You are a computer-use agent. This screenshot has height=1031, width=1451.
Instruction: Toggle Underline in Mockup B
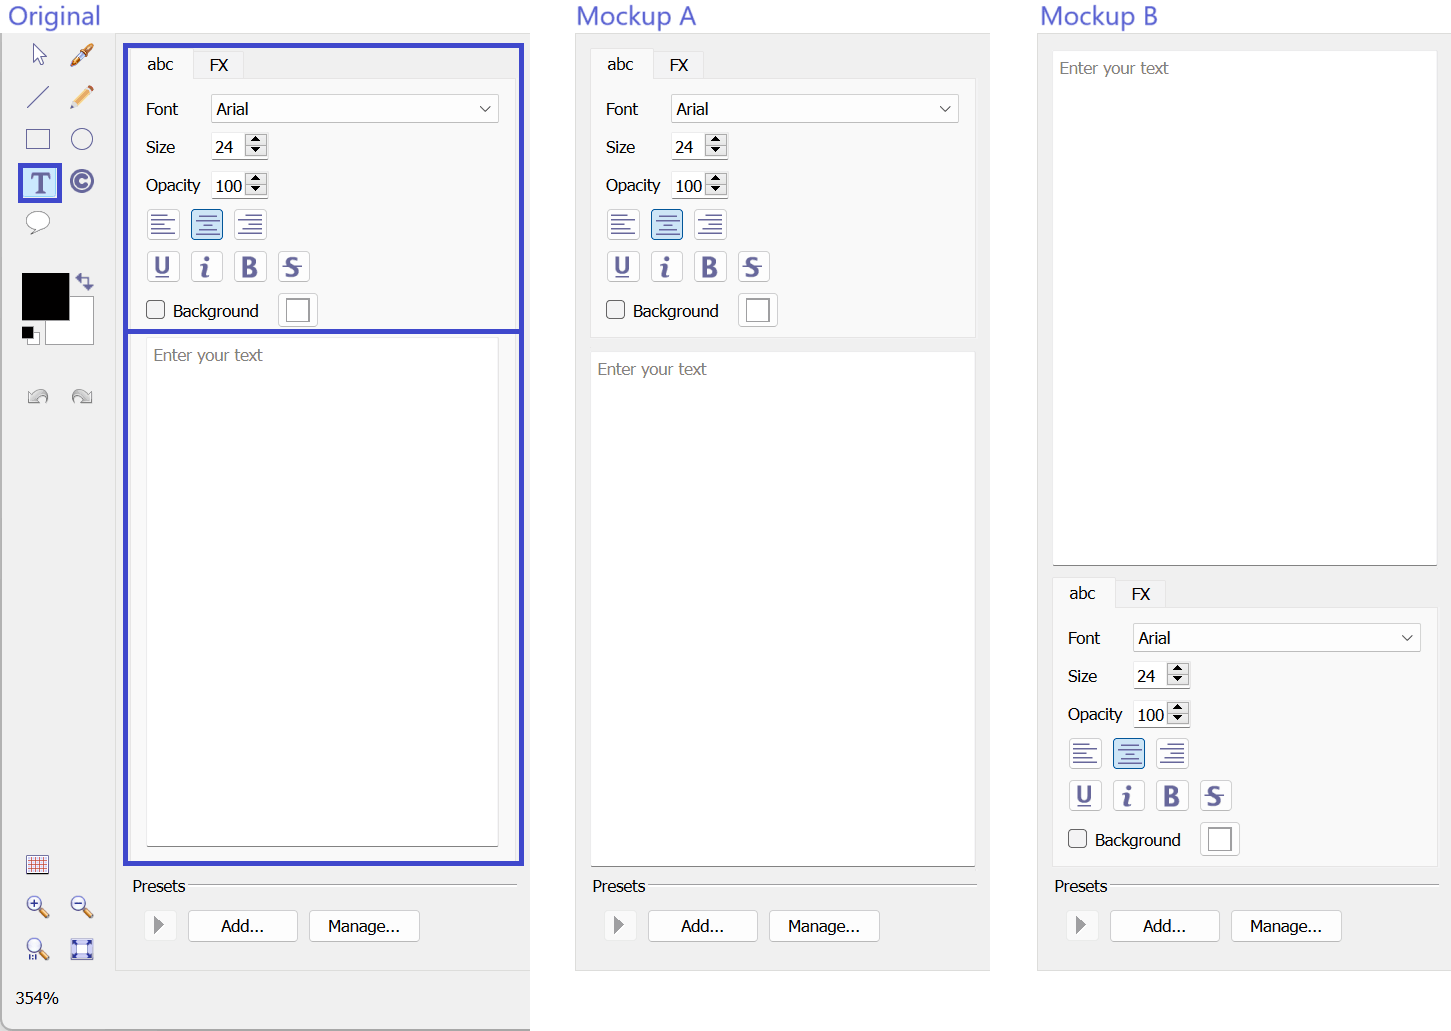click(x=1085, y=796)
